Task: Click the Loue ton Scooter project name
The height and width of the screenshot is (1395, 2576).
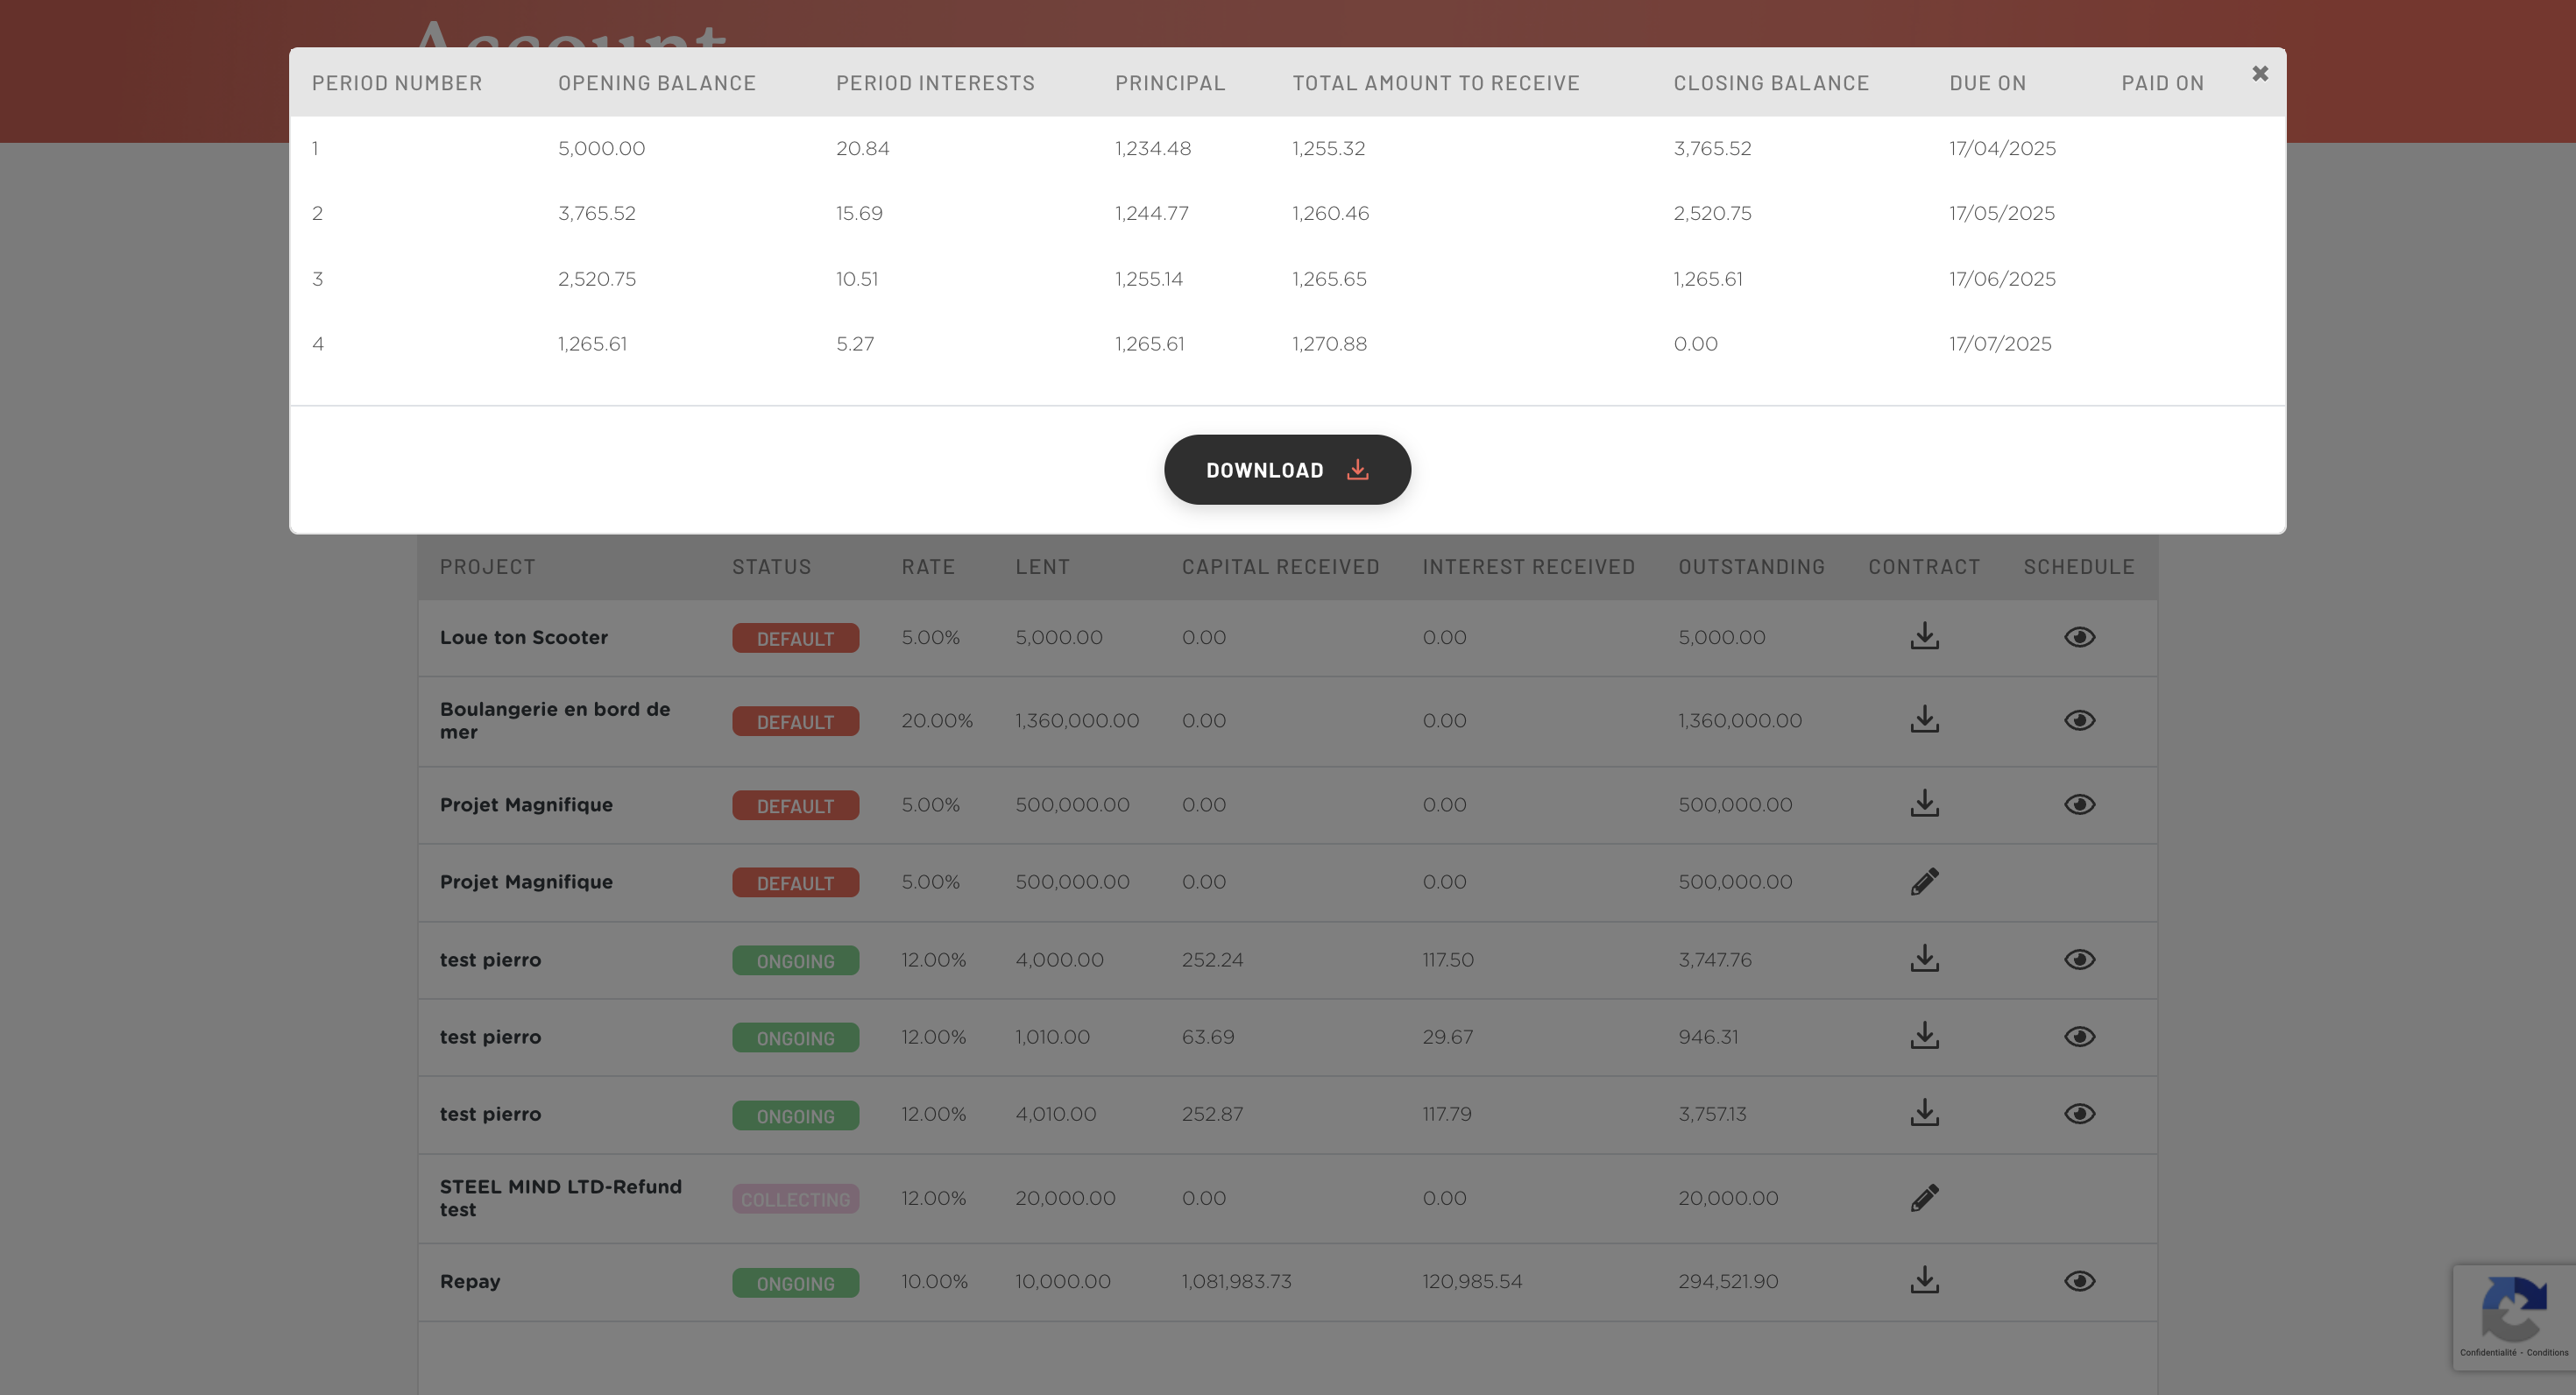Action: click(523, 637)
